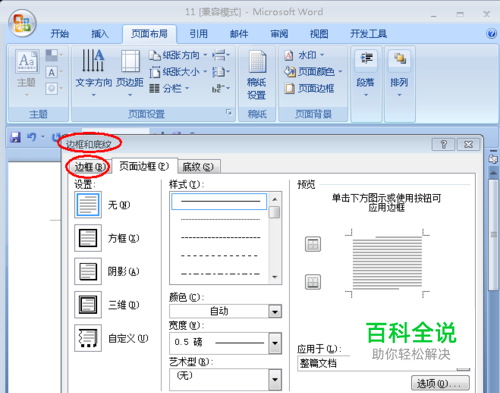Click 稿纸设置 manuscript paper icon
The width and height of the screenshot is (500, 393).
coord(257,75)
